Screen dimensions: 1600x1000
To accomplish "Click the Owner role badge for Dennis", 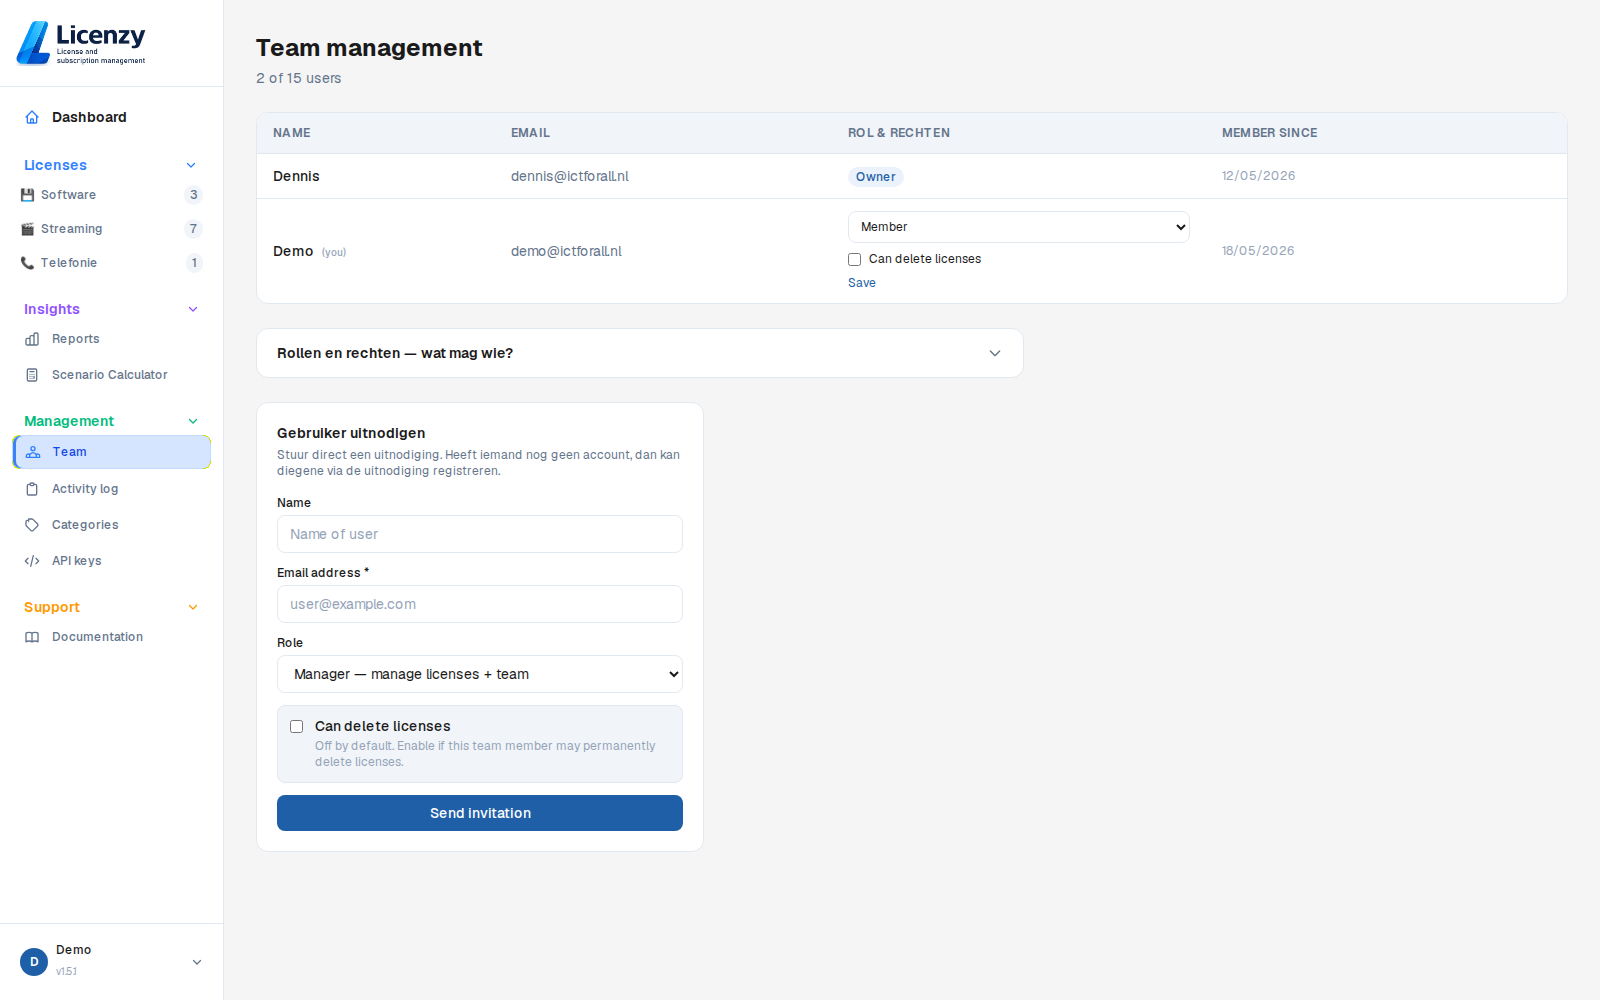I will click(876, 177).
